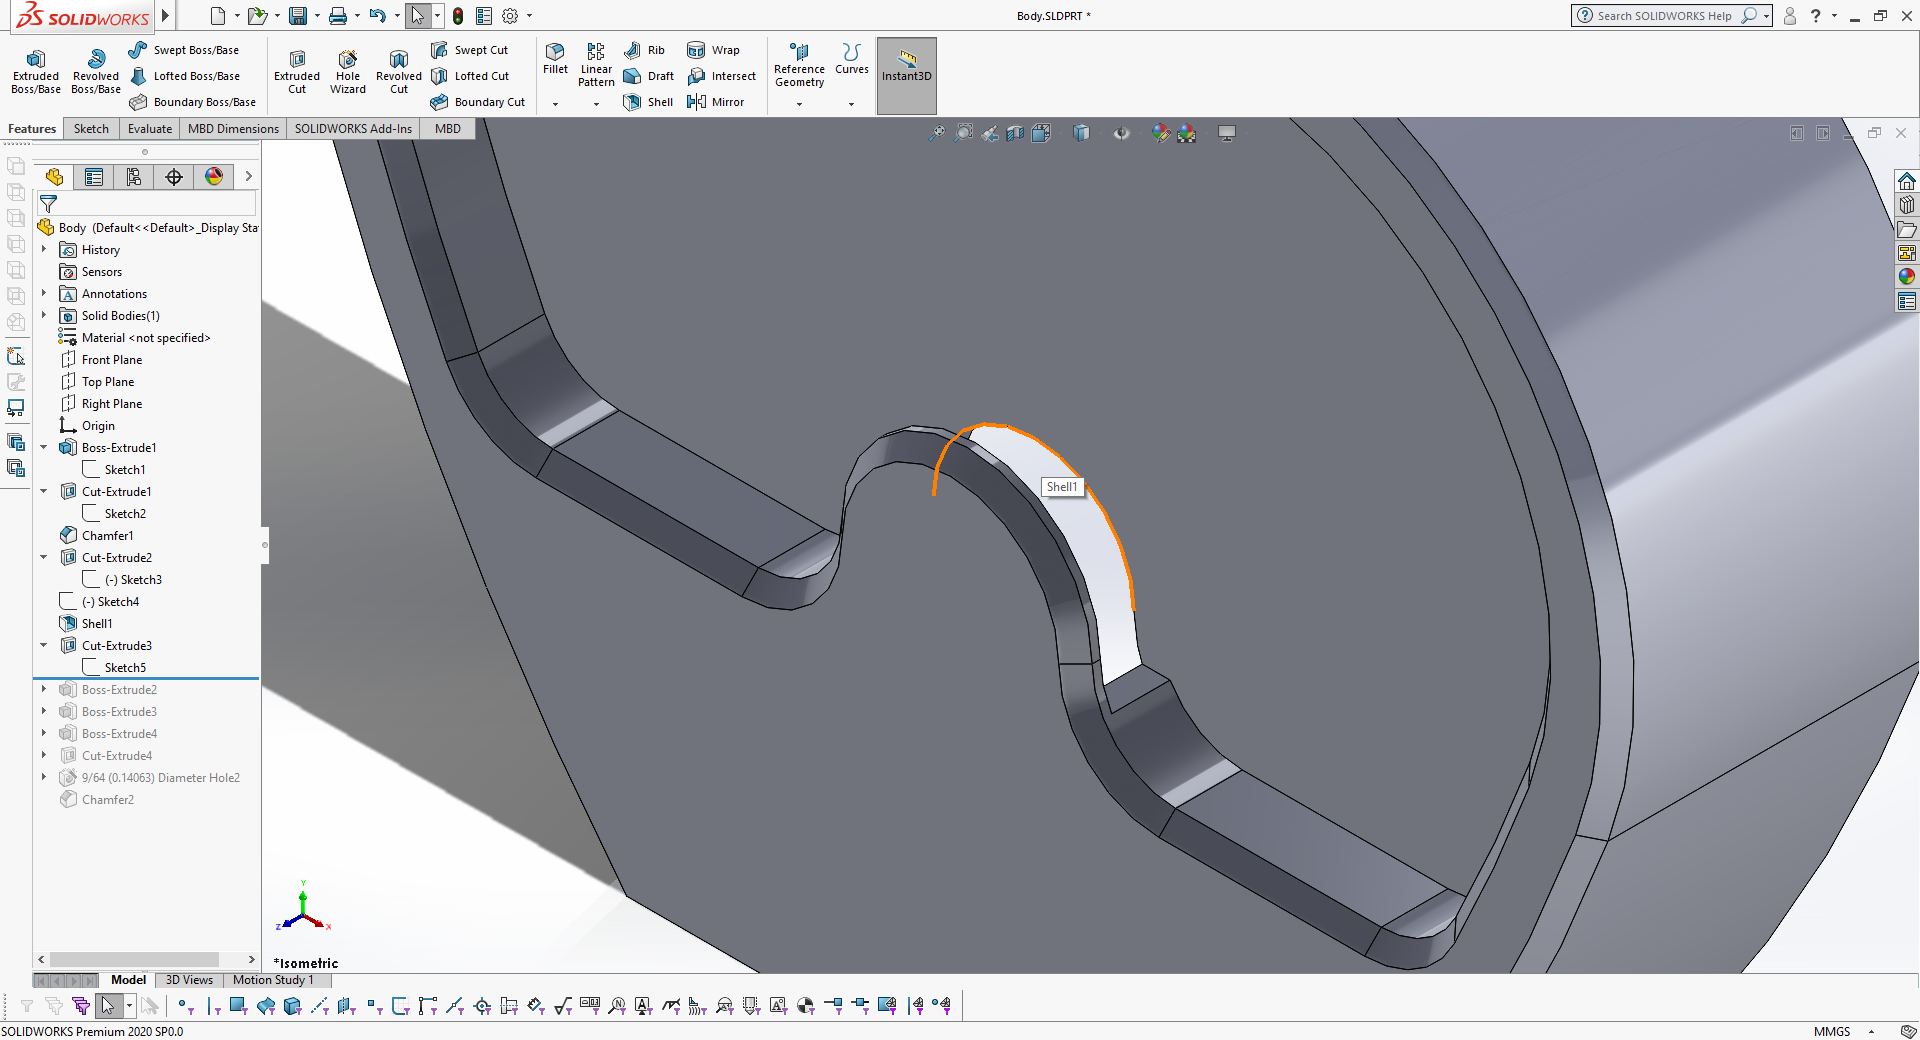Click the Swept Boss/Base tool

[184, 50]
